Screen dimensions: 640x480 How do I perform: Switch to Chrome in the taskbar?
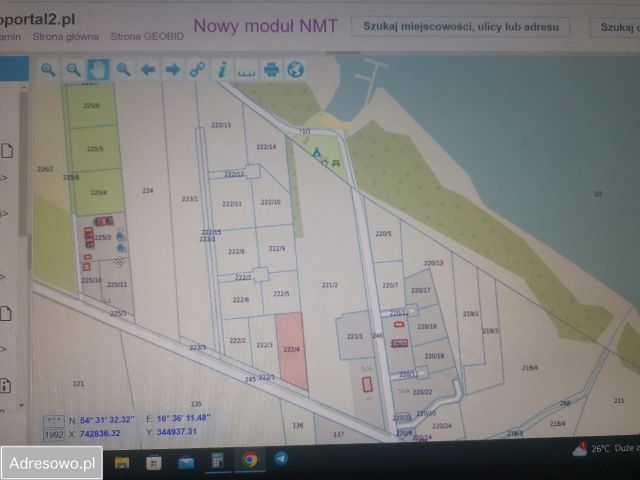[x=249, y=460]
